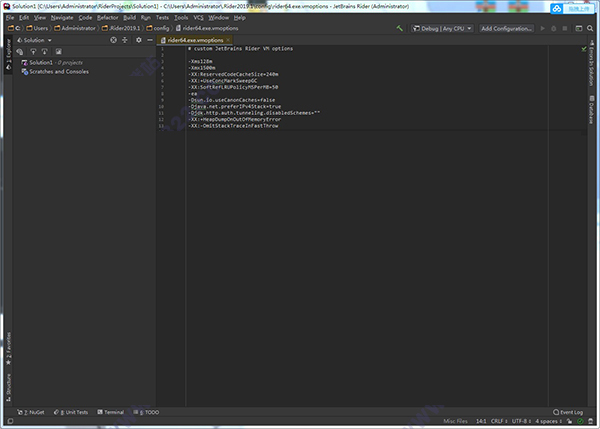This screenshot has width=600, height=429.
Task: Open the Window menu
Action: (x=218, y=18)
